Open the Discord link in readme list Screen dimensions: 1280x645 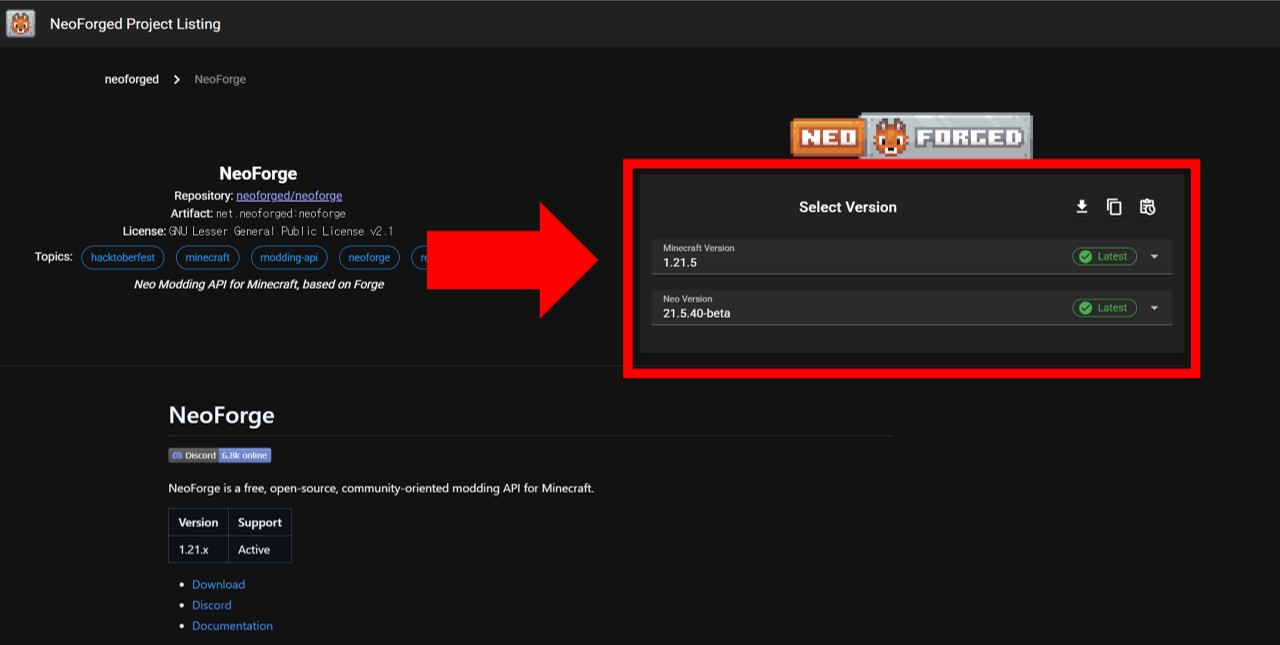click(212, 605)
